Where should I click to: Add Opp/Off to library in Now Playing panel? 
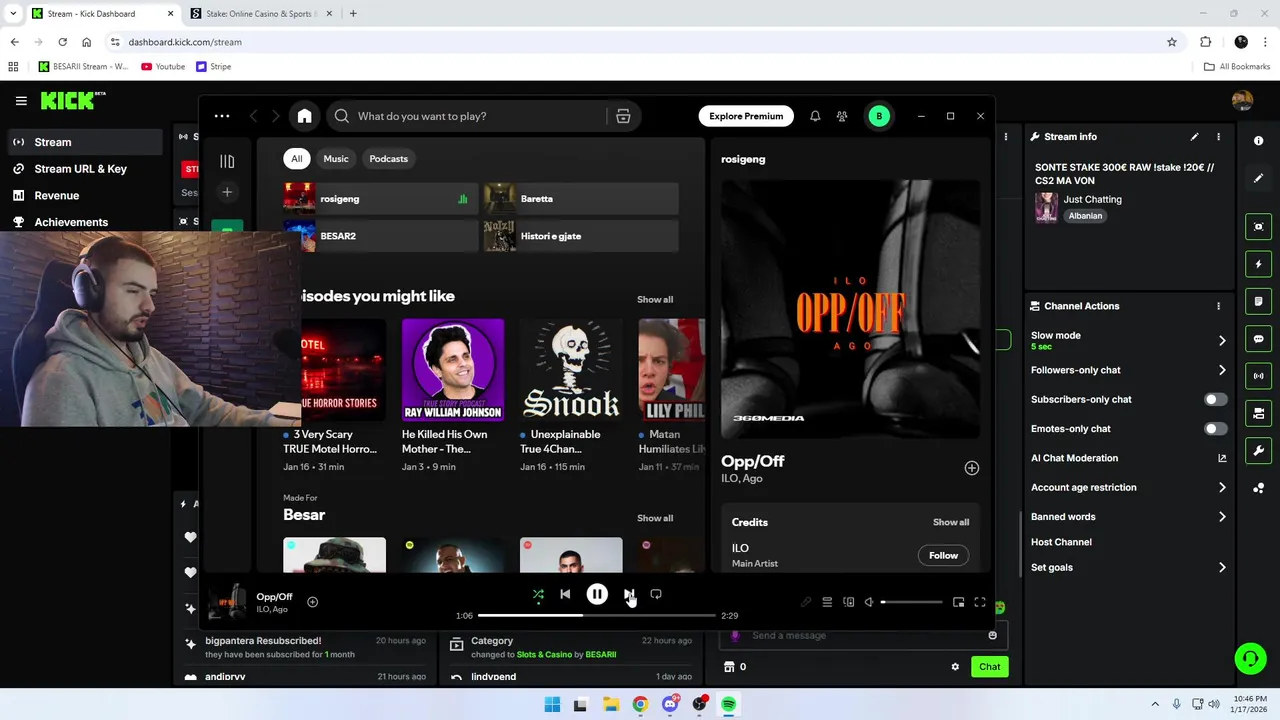971,468
